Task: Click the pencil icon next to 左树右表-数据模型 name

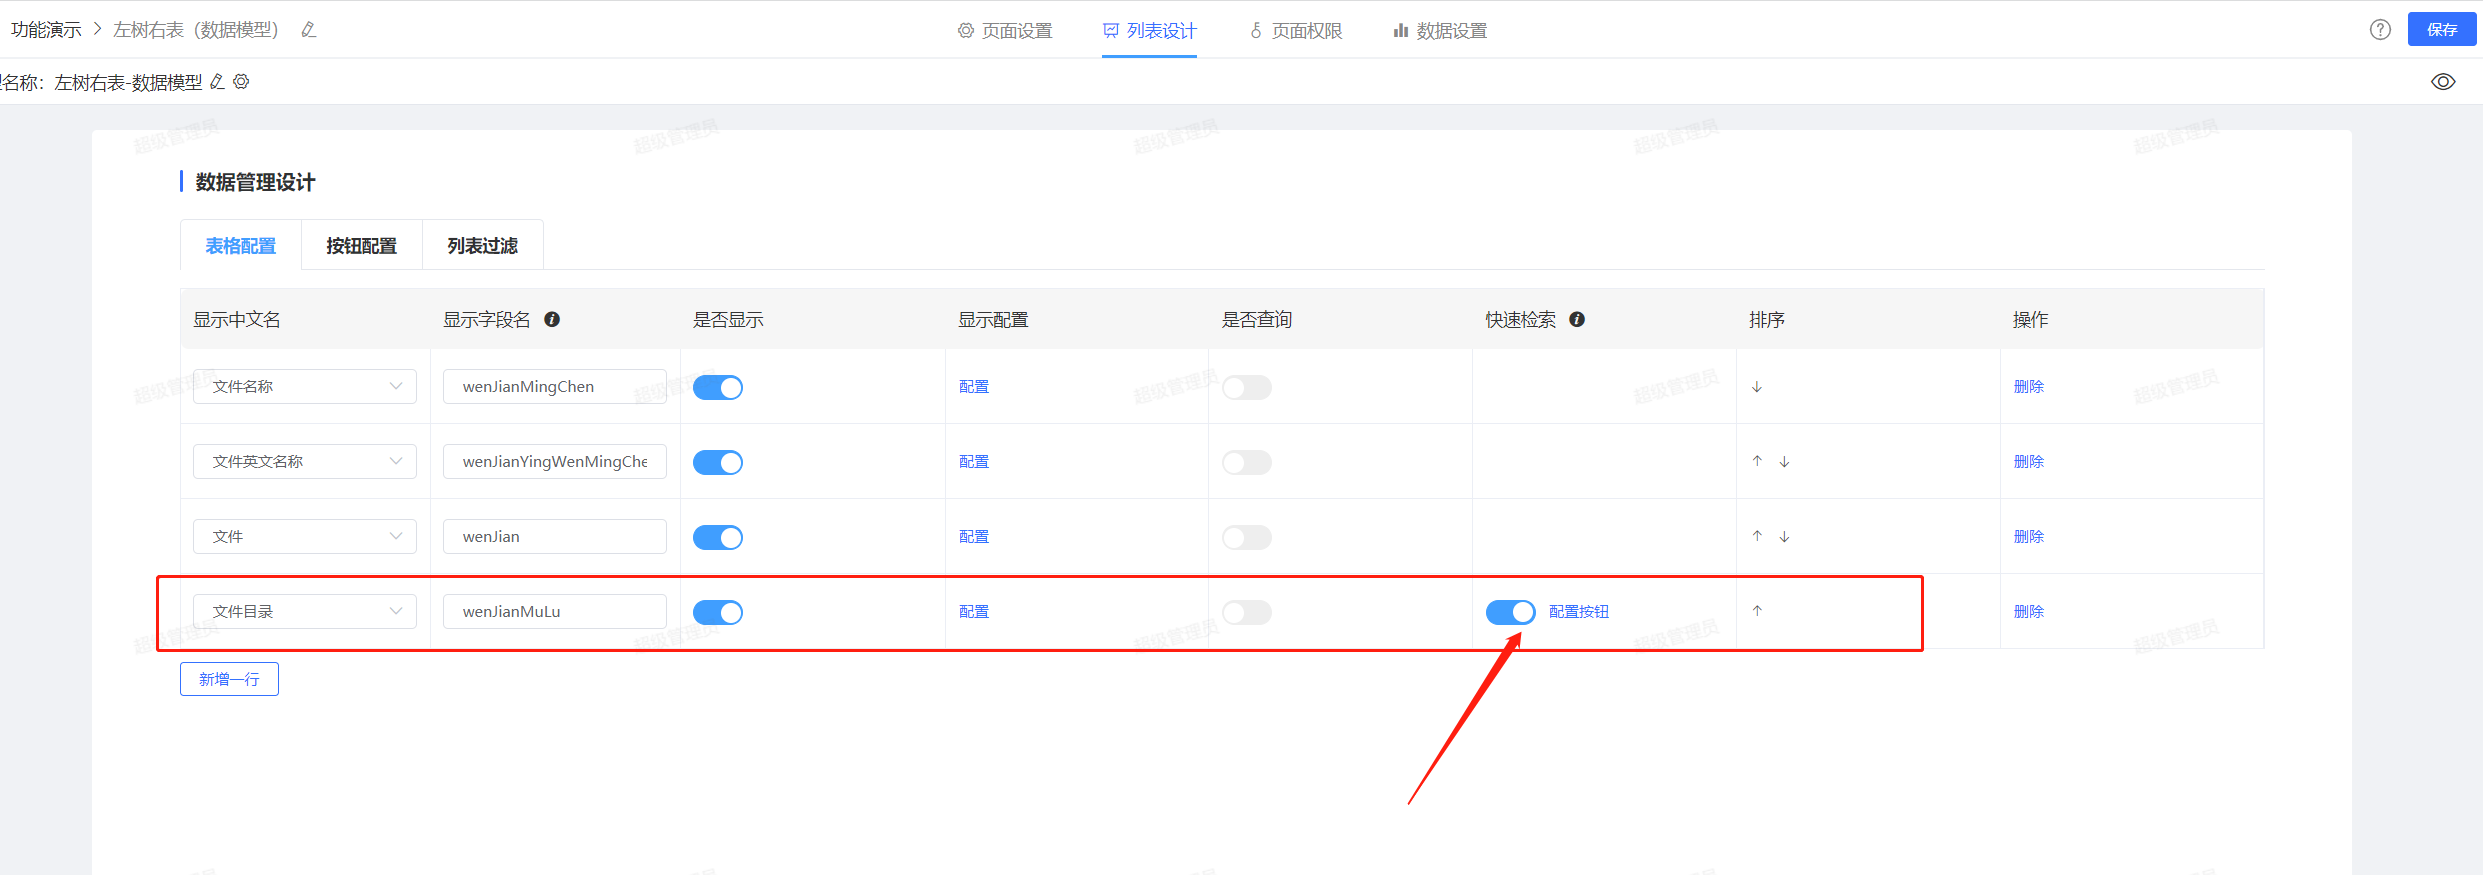Action: [x=217, y=82]
